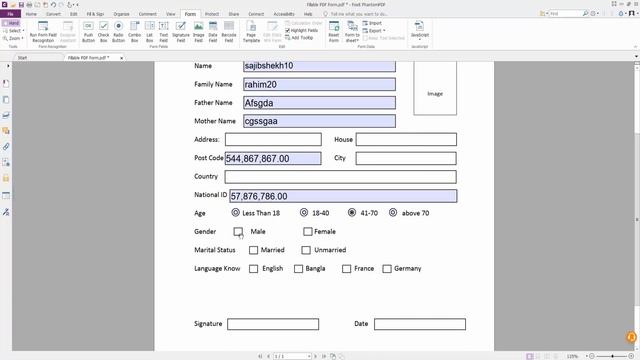Screen dimensions: 640x360
Task: Open the Protect ribbon tab
Action: pyautogui.click(x=212, y=14)
